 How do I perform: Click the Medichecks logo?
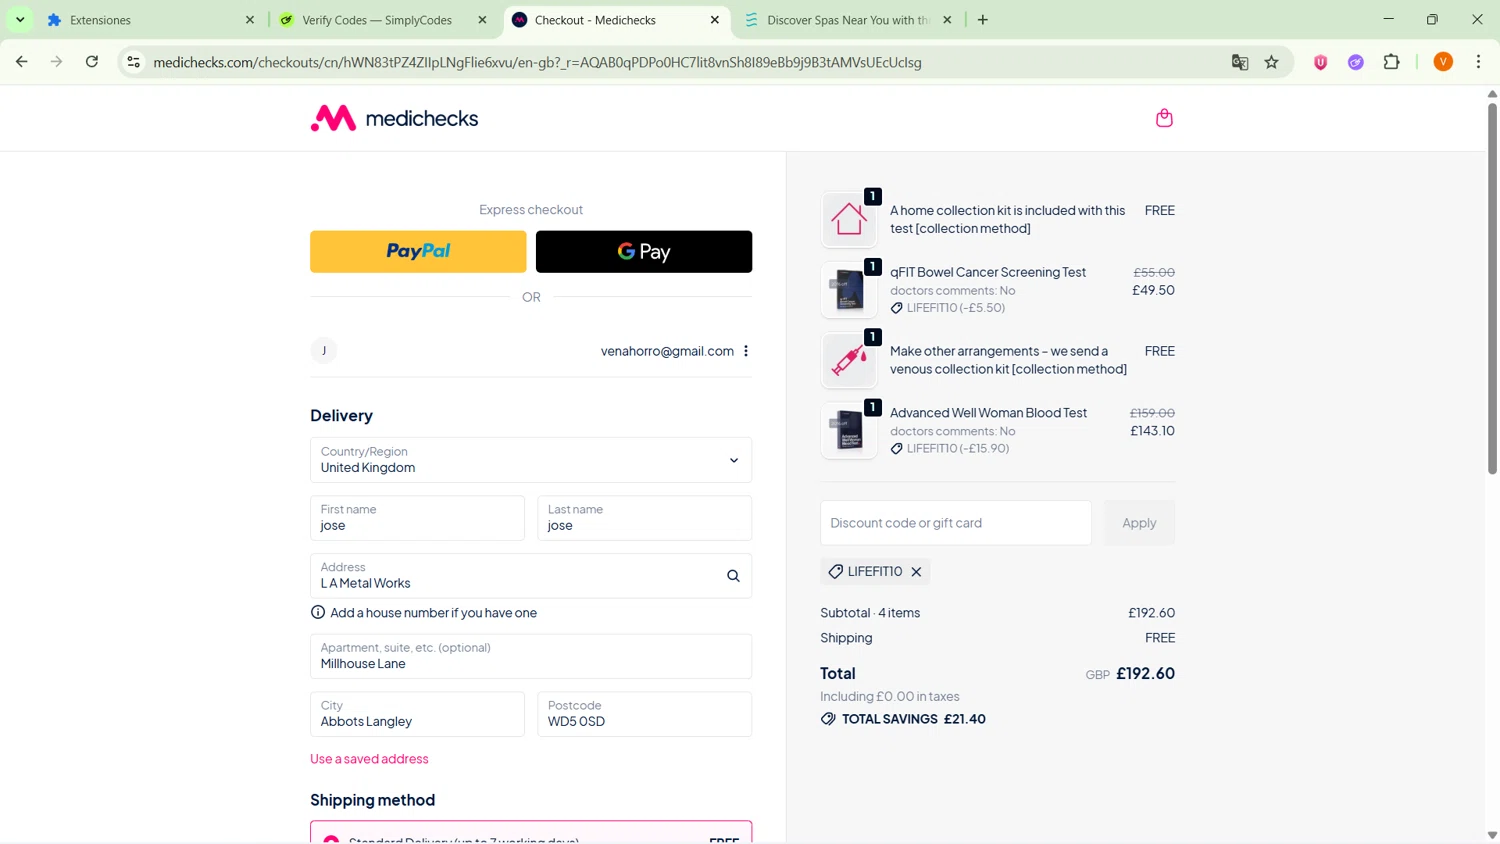coord(394,118)
